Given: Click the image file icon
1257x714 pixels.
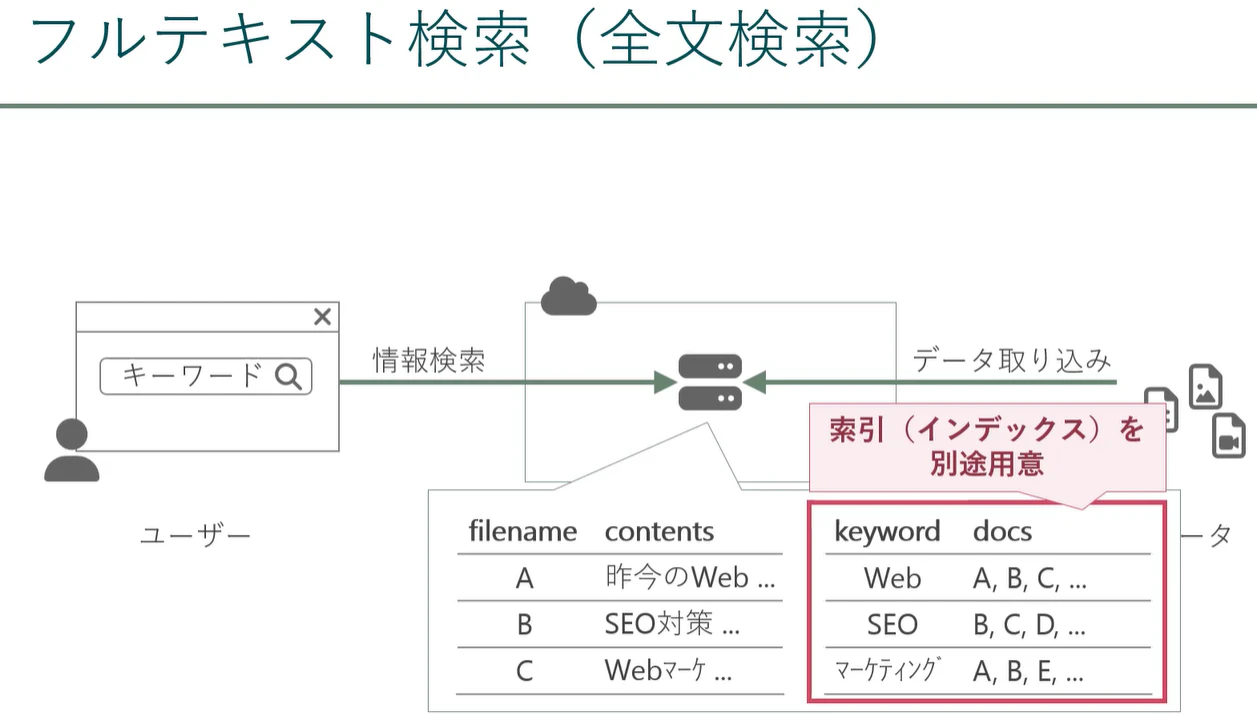Looking at the screenshot, I should point(1205,387).
